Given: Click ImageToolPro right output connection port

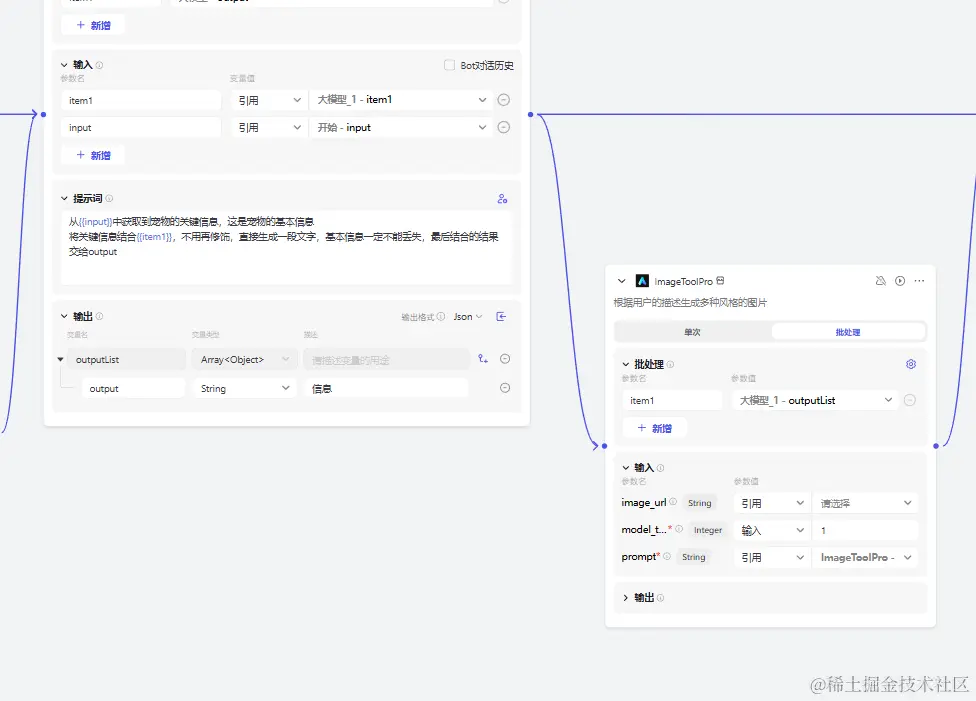Looking at the screenshot, I should tap(936, 446).
